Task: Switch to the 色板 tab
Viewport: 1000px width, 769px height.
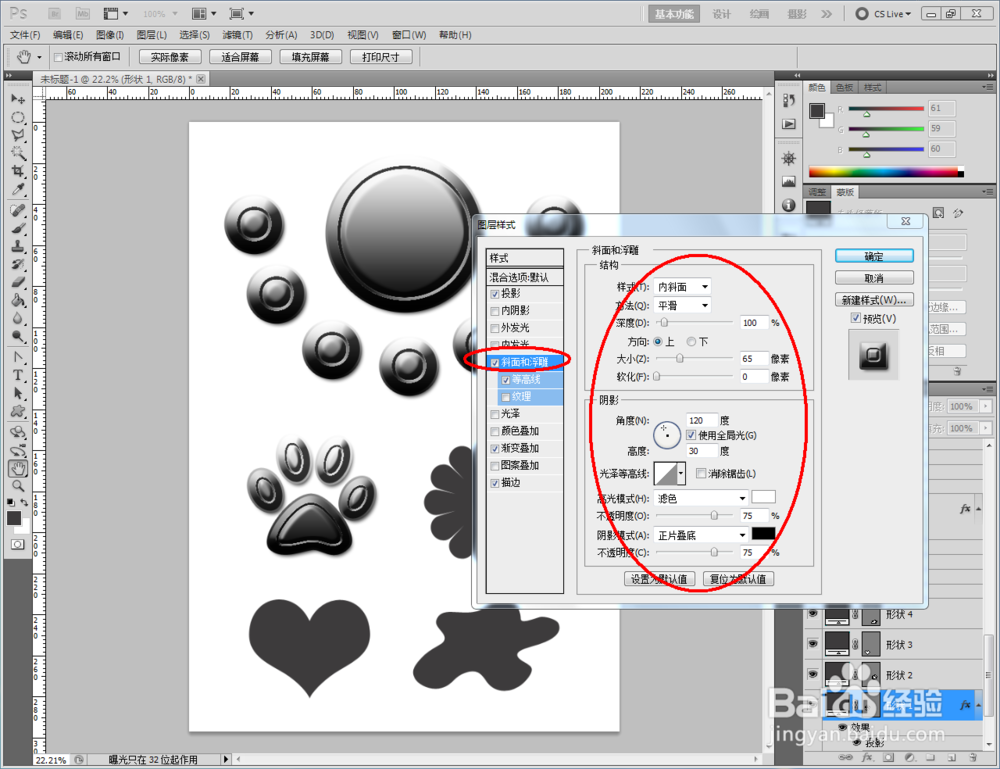Action: pyautogui.click(x=844, y=87)
